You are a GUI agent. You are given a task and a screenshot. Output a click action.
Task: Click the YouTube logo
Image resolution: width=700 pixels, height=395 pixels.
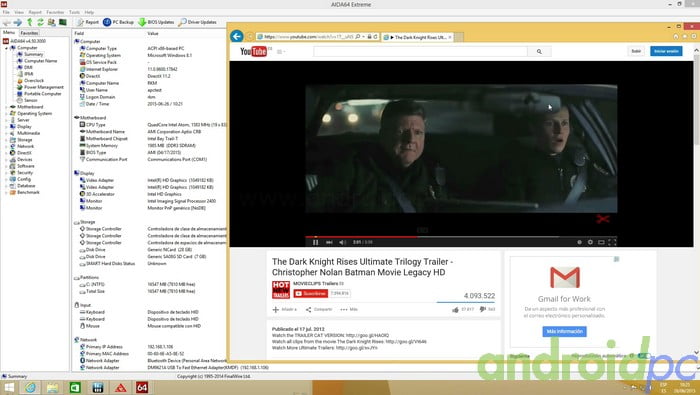tap(254, 52)
